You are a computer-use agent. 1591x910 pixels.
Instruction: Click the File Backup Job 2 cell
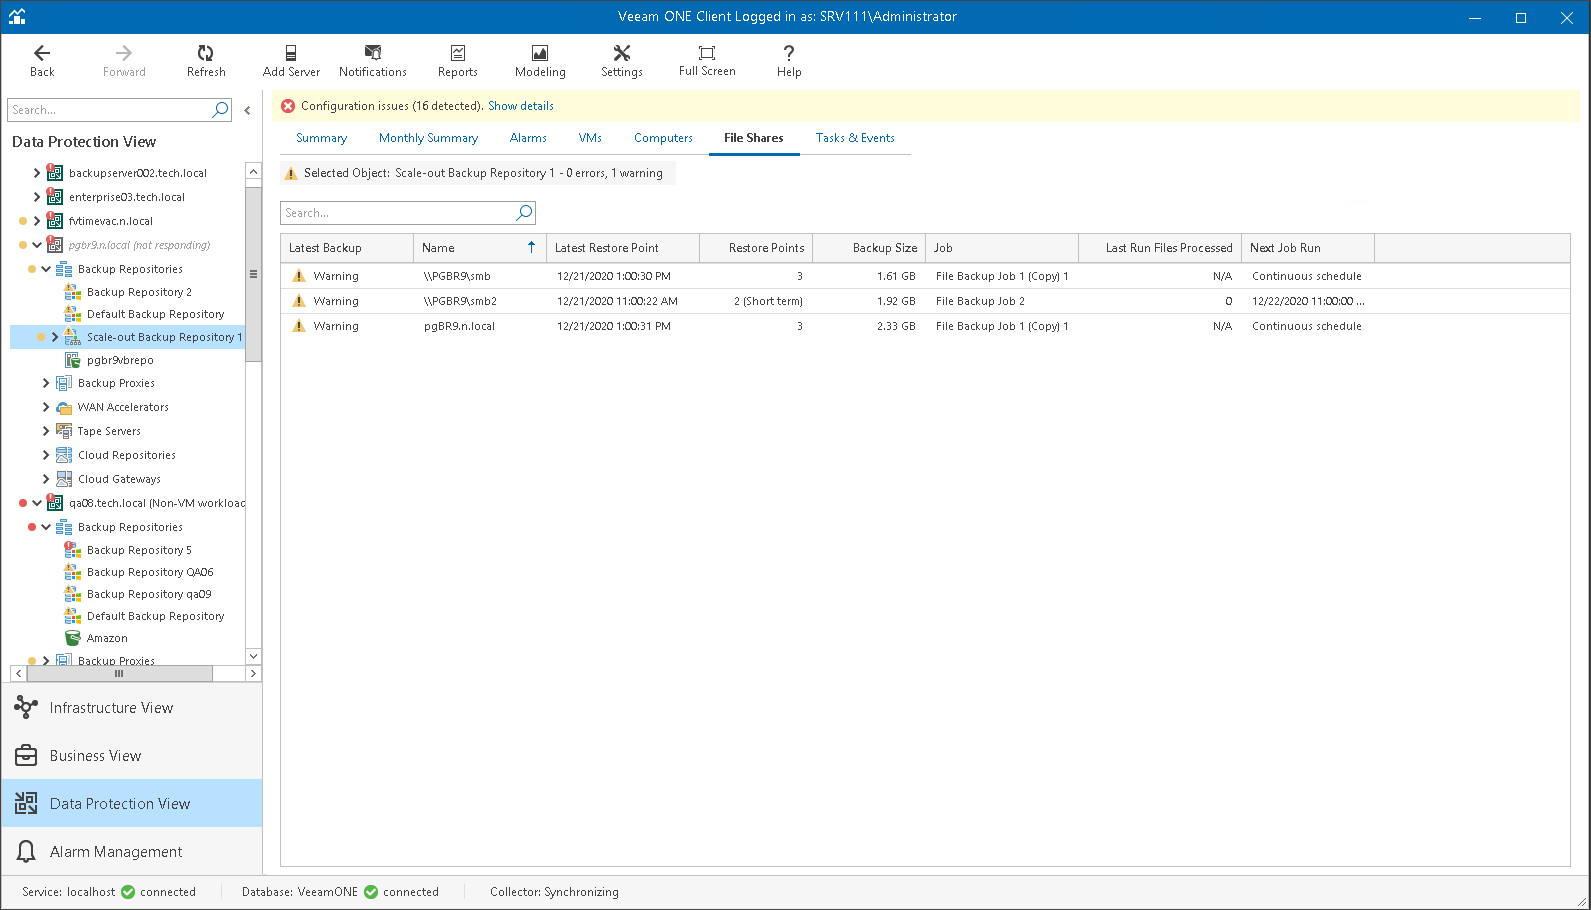click(980, 301)
